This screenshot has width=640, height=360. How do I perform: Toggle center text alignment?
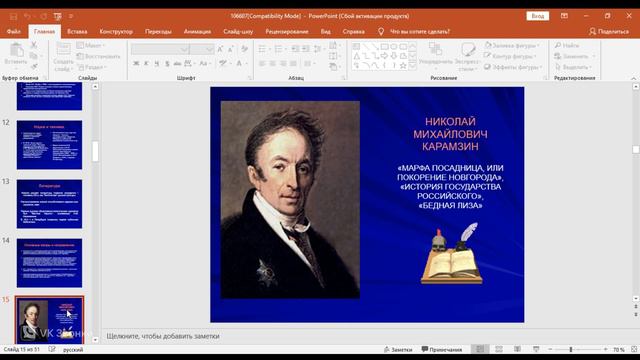(x=272, y=63)
